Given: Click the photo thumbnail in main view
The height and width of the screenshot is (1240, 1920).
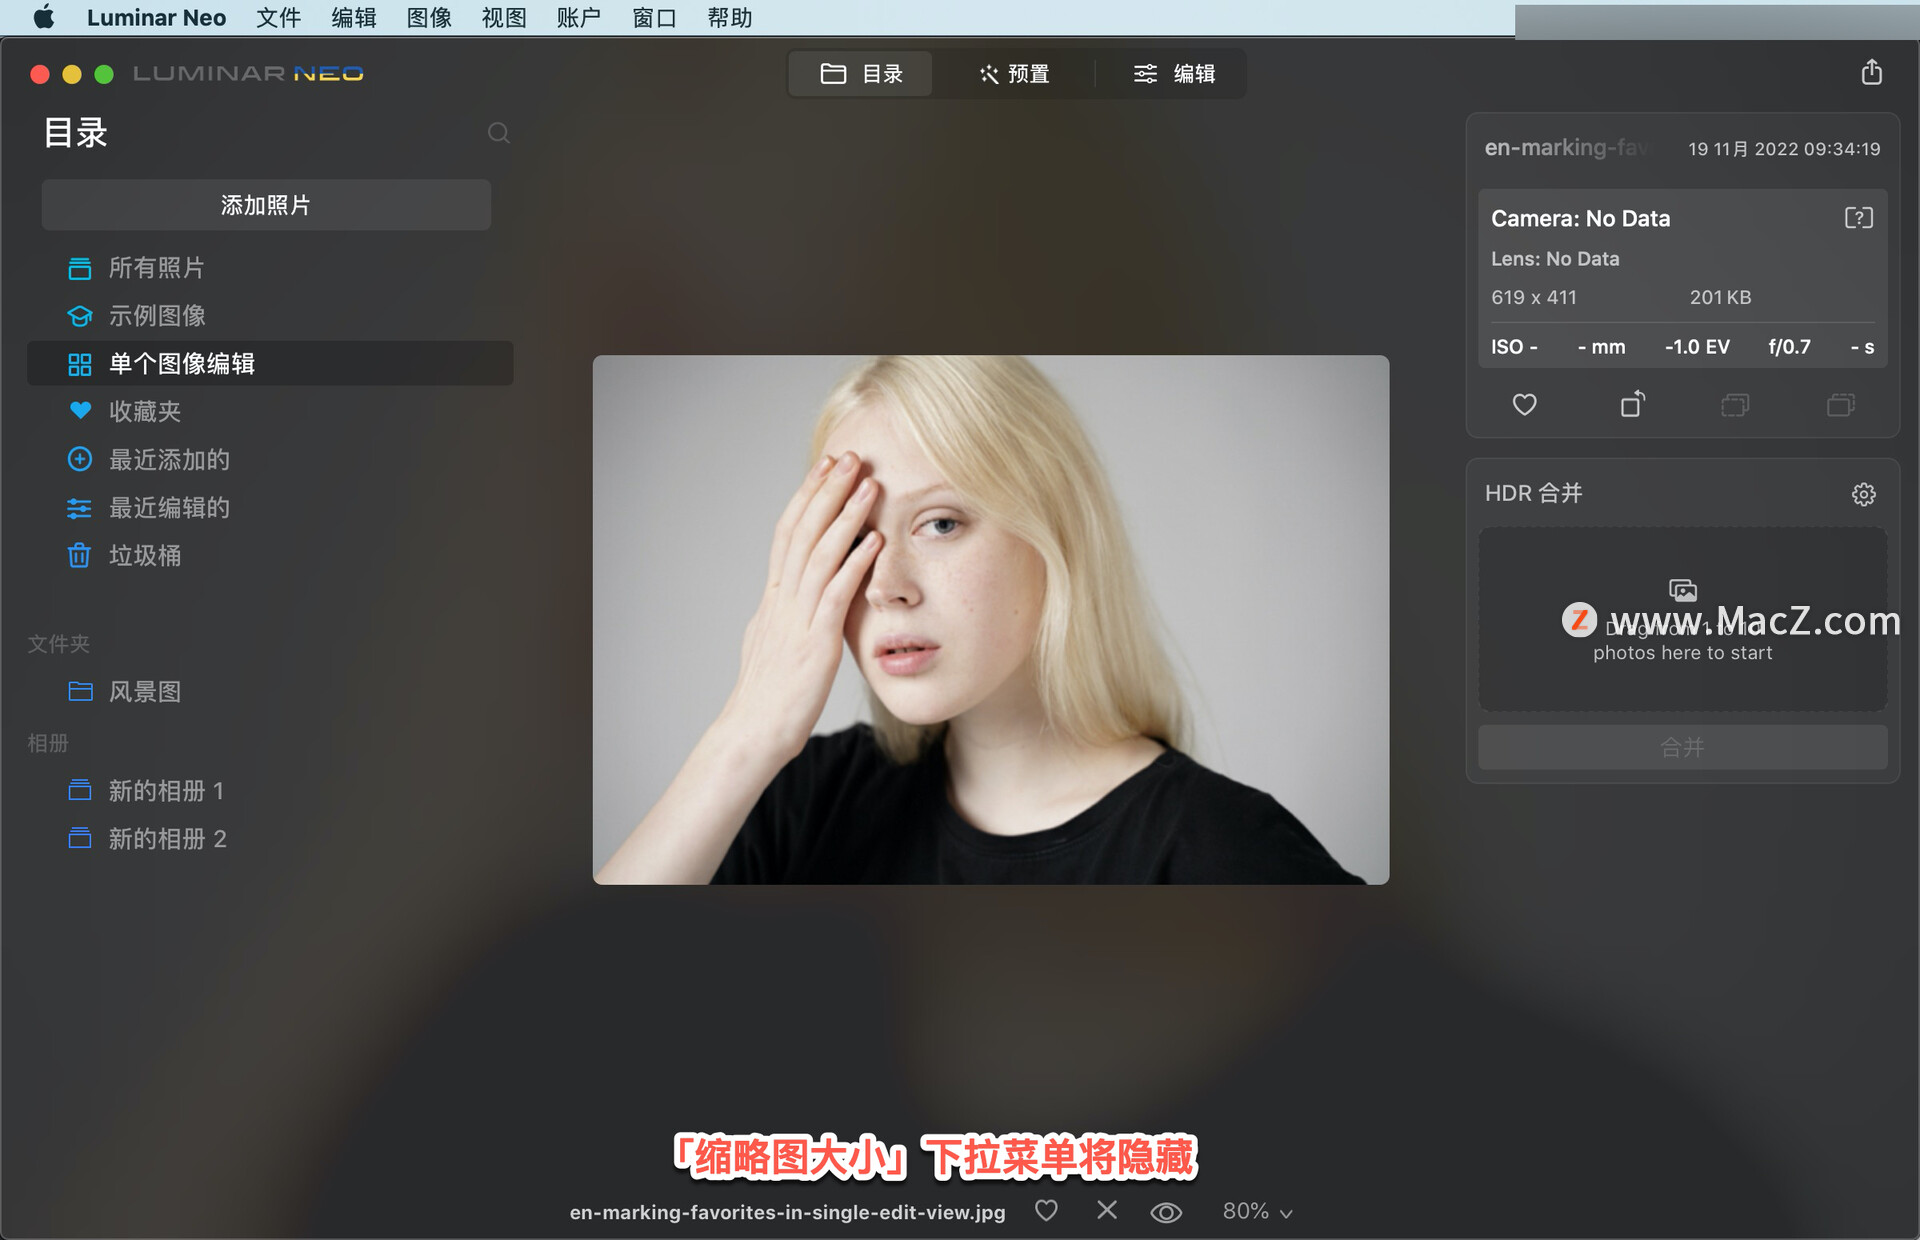Looking at the screenshot, I should click(989, 620).
